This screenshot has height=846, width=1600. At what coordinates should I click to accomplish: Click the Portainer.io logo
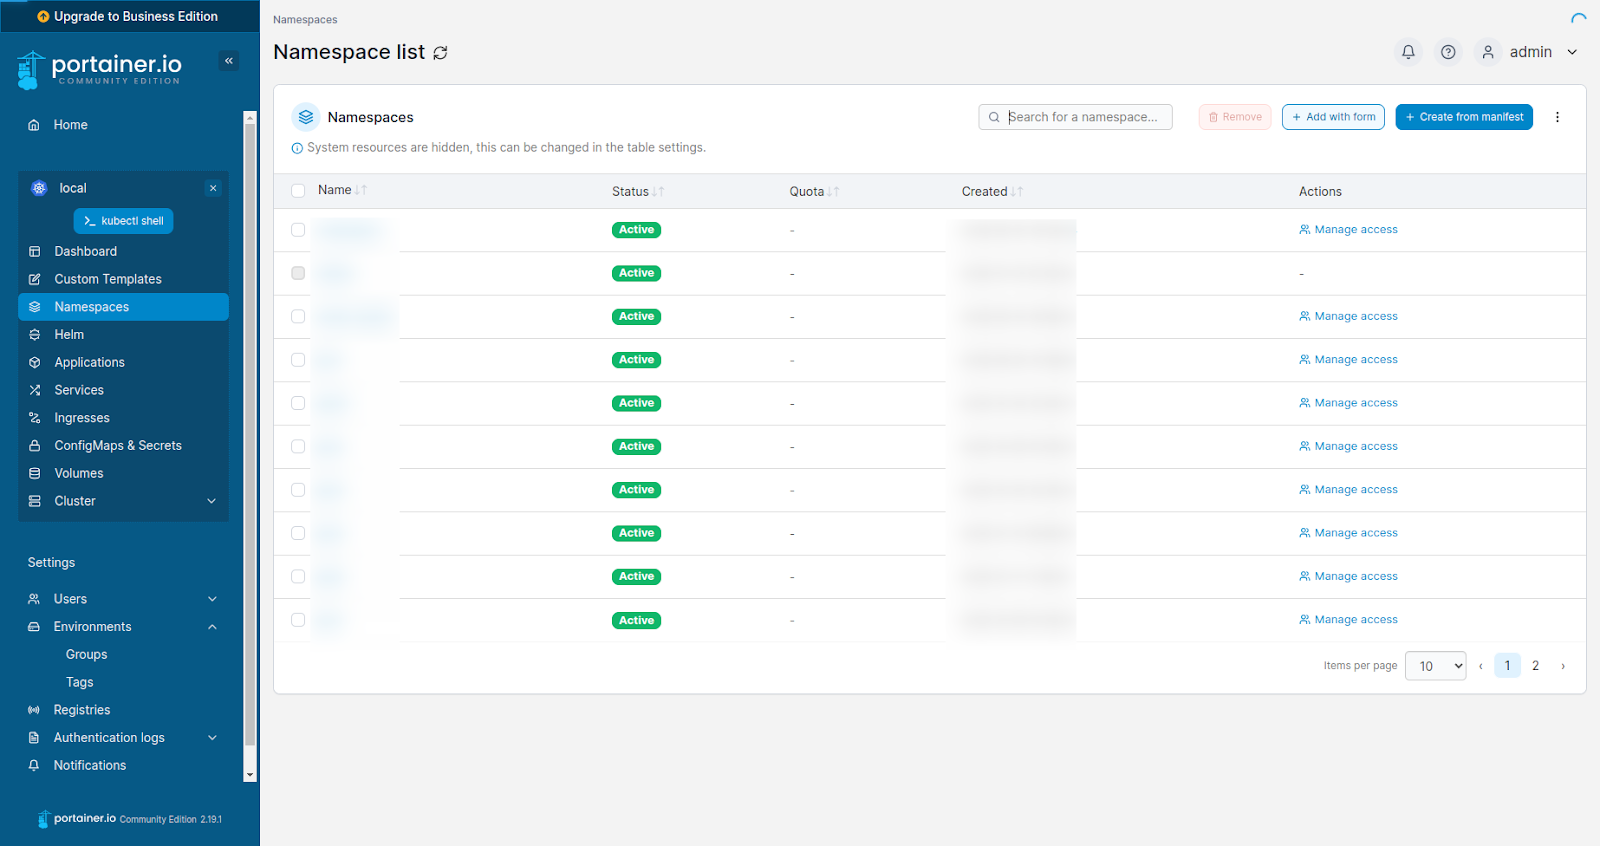click(100, 68)
